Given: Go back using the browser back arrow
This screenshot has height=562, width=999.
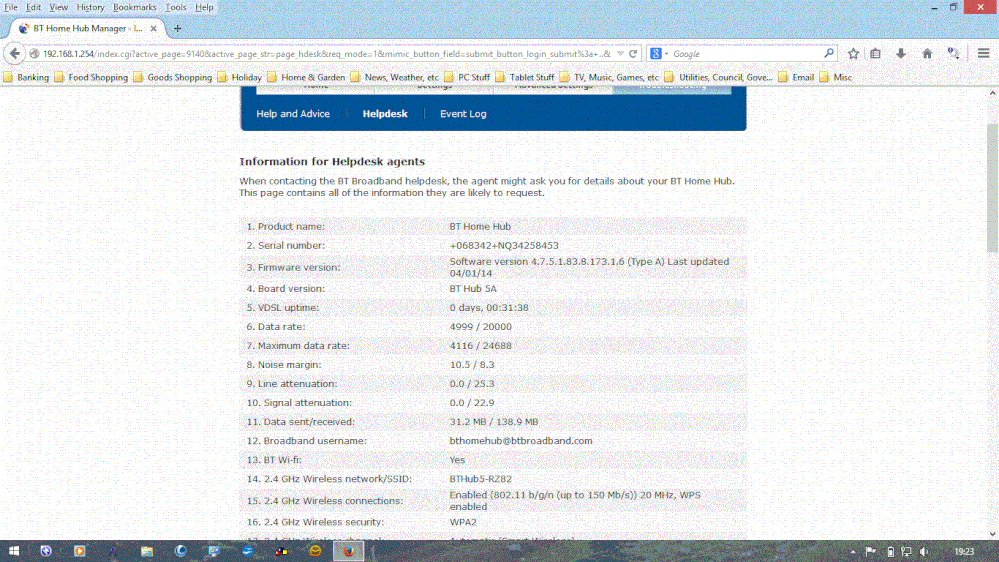Looking at the screenshot, I should 15,54.
